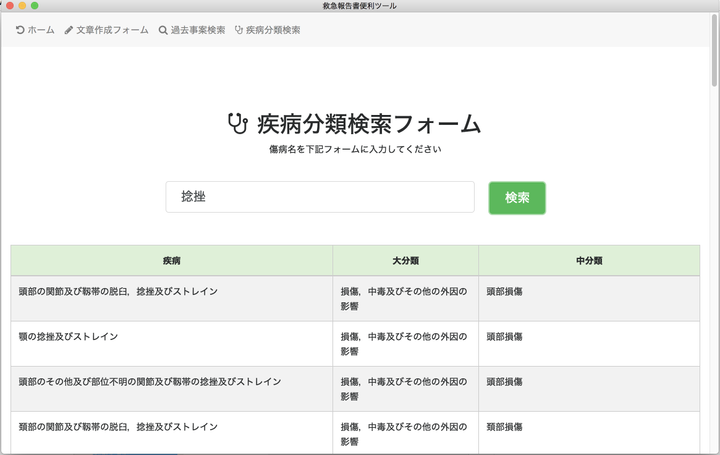Click the 大分類 column header
720x455 pixels.
405,260
